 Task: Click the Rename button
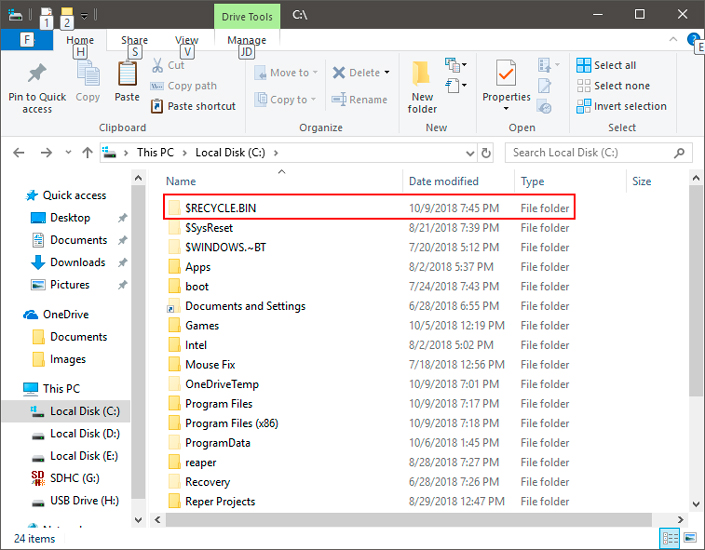coord(359,99)
